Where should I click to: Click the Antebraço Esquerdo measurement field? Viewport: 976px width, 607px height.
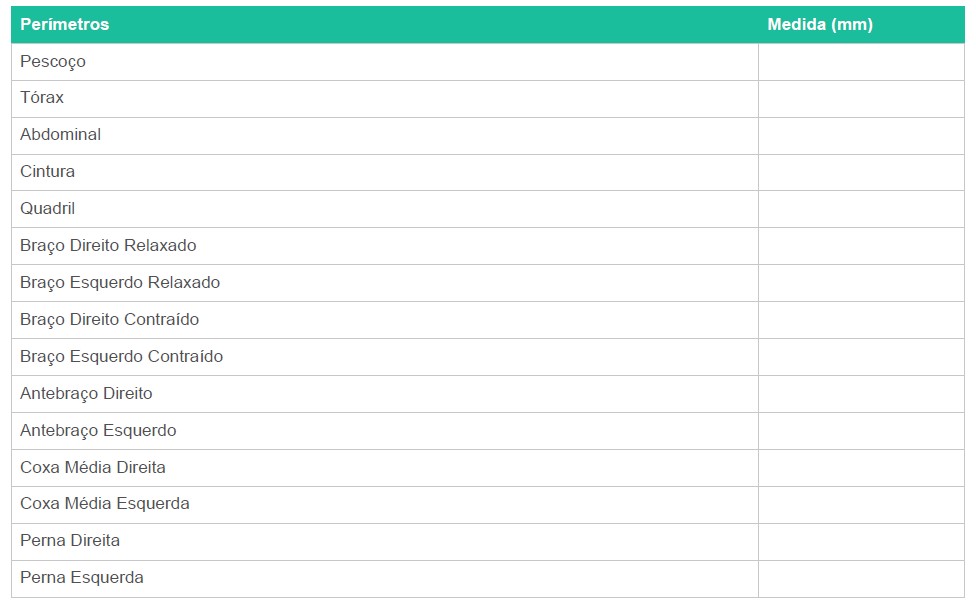tap(861, 431)
